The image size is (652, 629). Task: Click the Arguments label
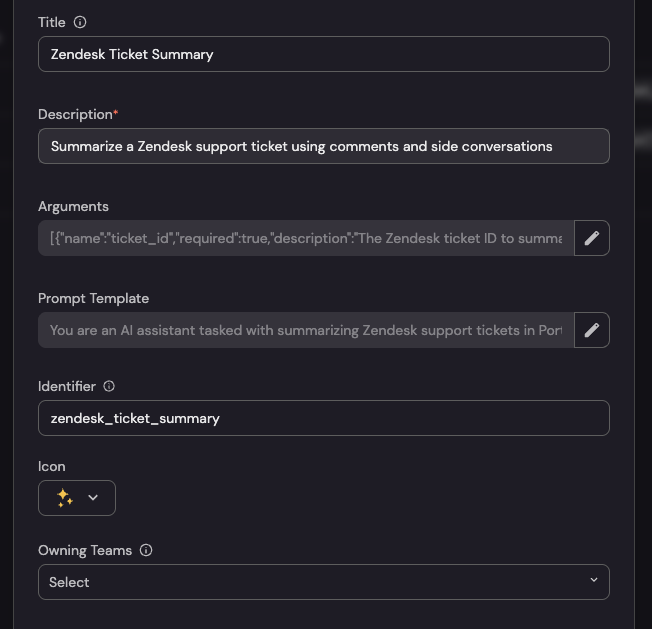73,206
